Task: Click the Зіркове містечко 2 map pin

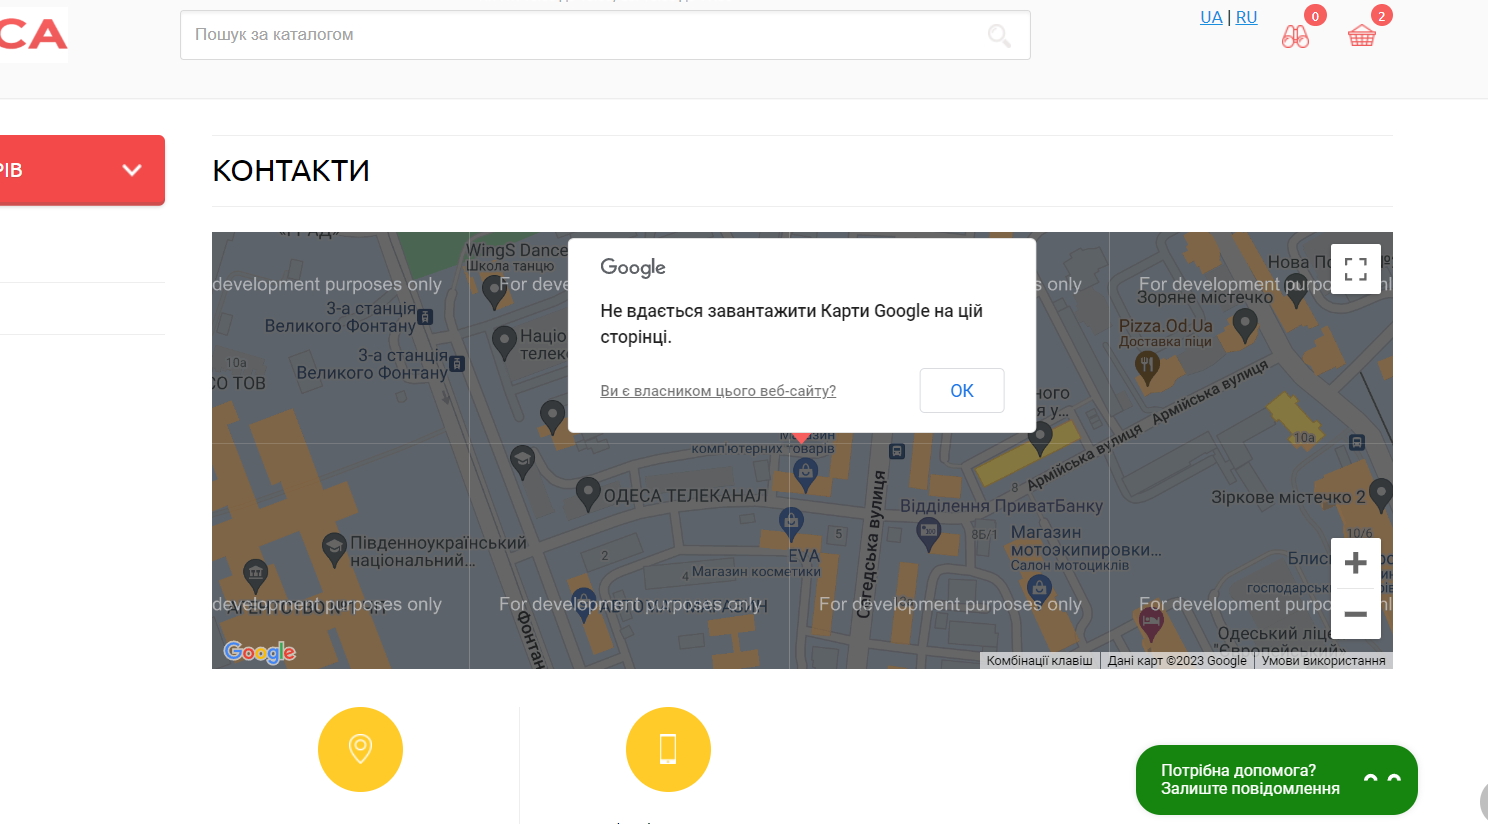Action: 1381,494
